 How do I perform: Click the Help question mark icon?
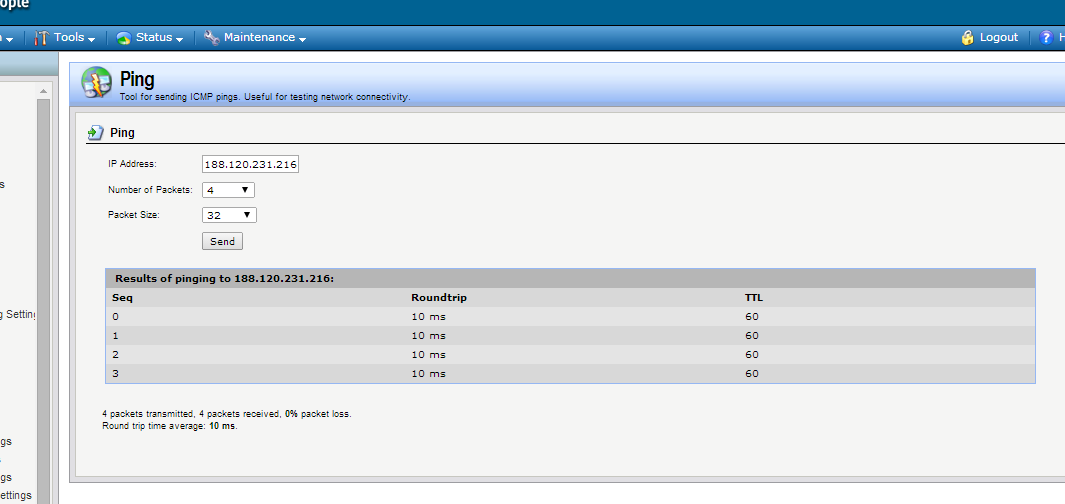tap(1046, 38)
